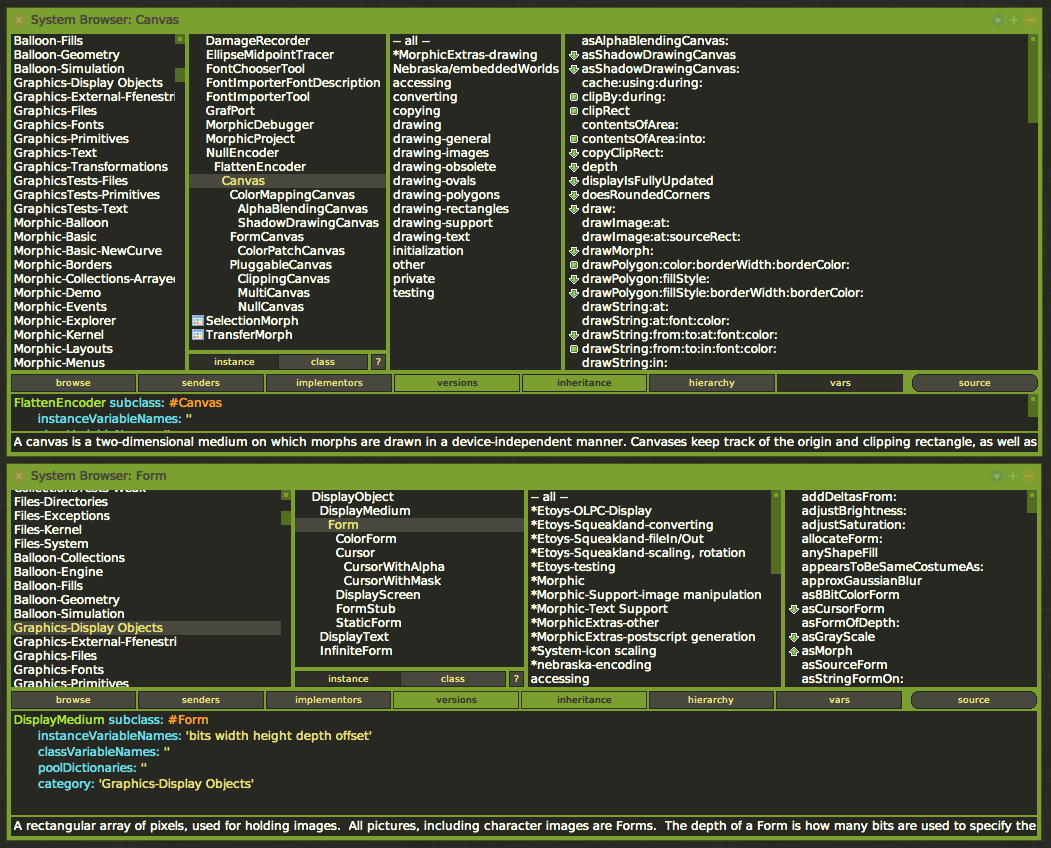
Task: Click the square icon beside contentsOfArea:into:
Action: coord(574,139)
